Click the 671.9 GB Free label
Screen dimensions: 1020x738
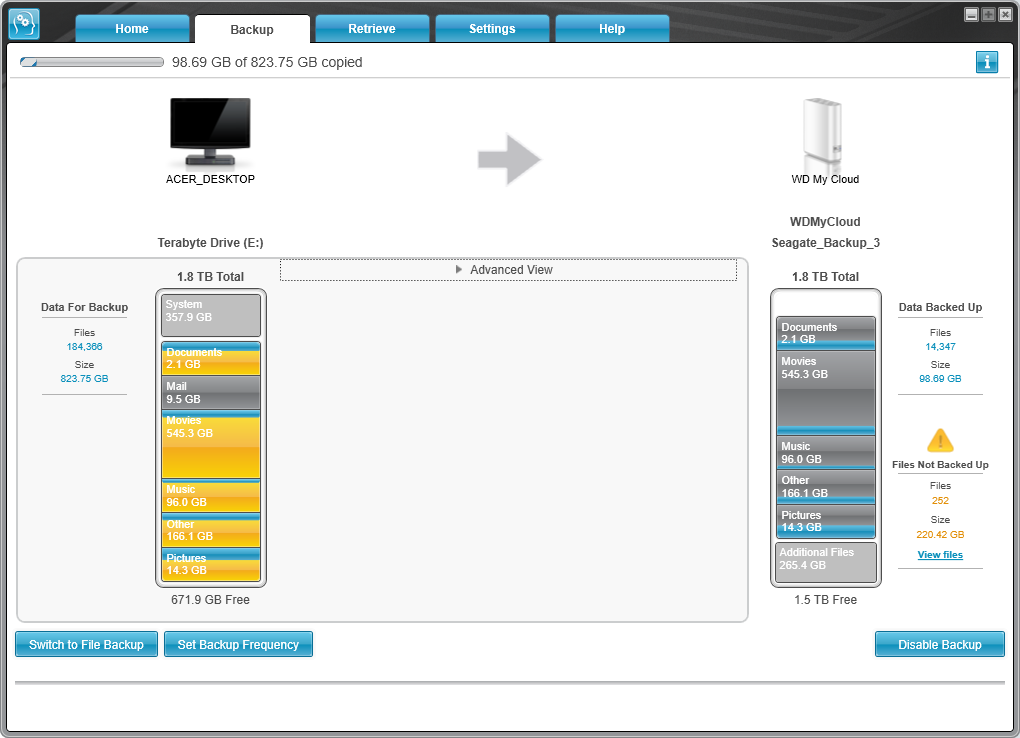[x=210, y=600]
